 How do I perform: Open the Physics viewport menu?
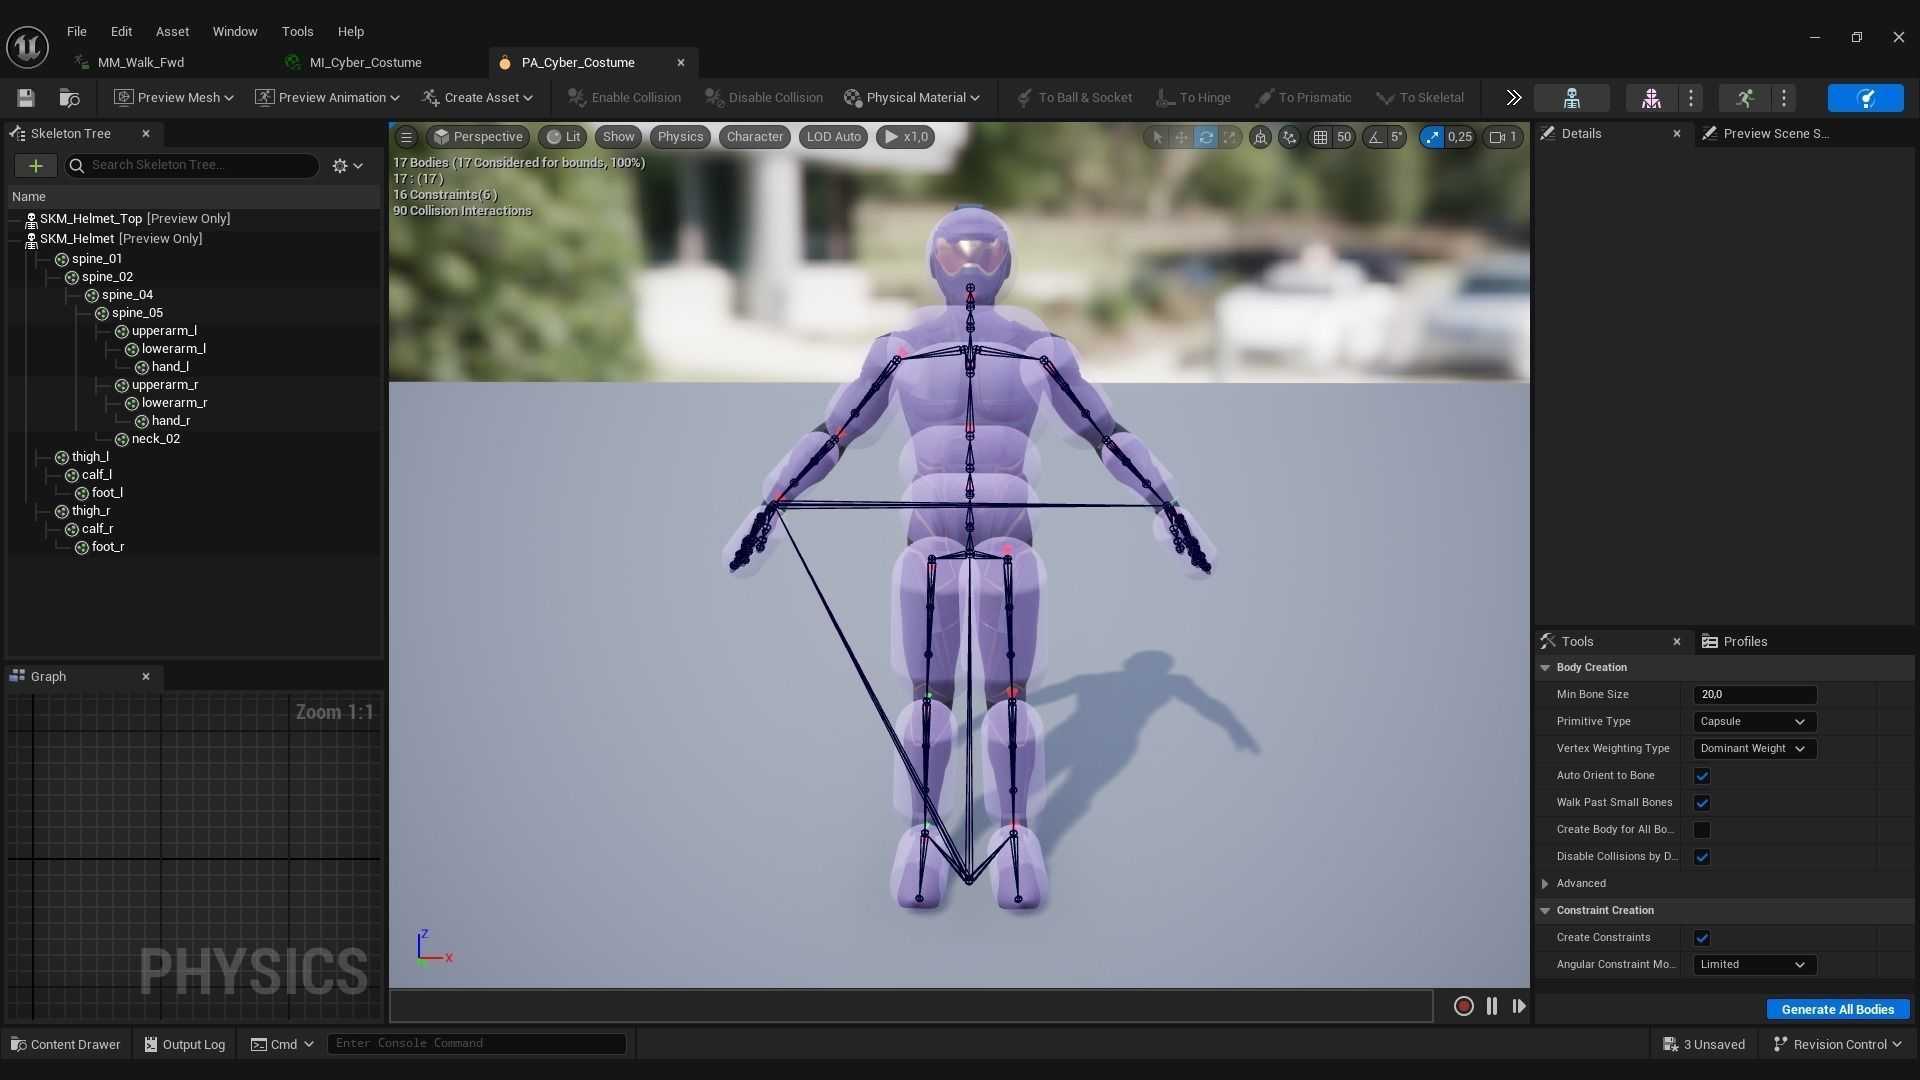(680, 137)
